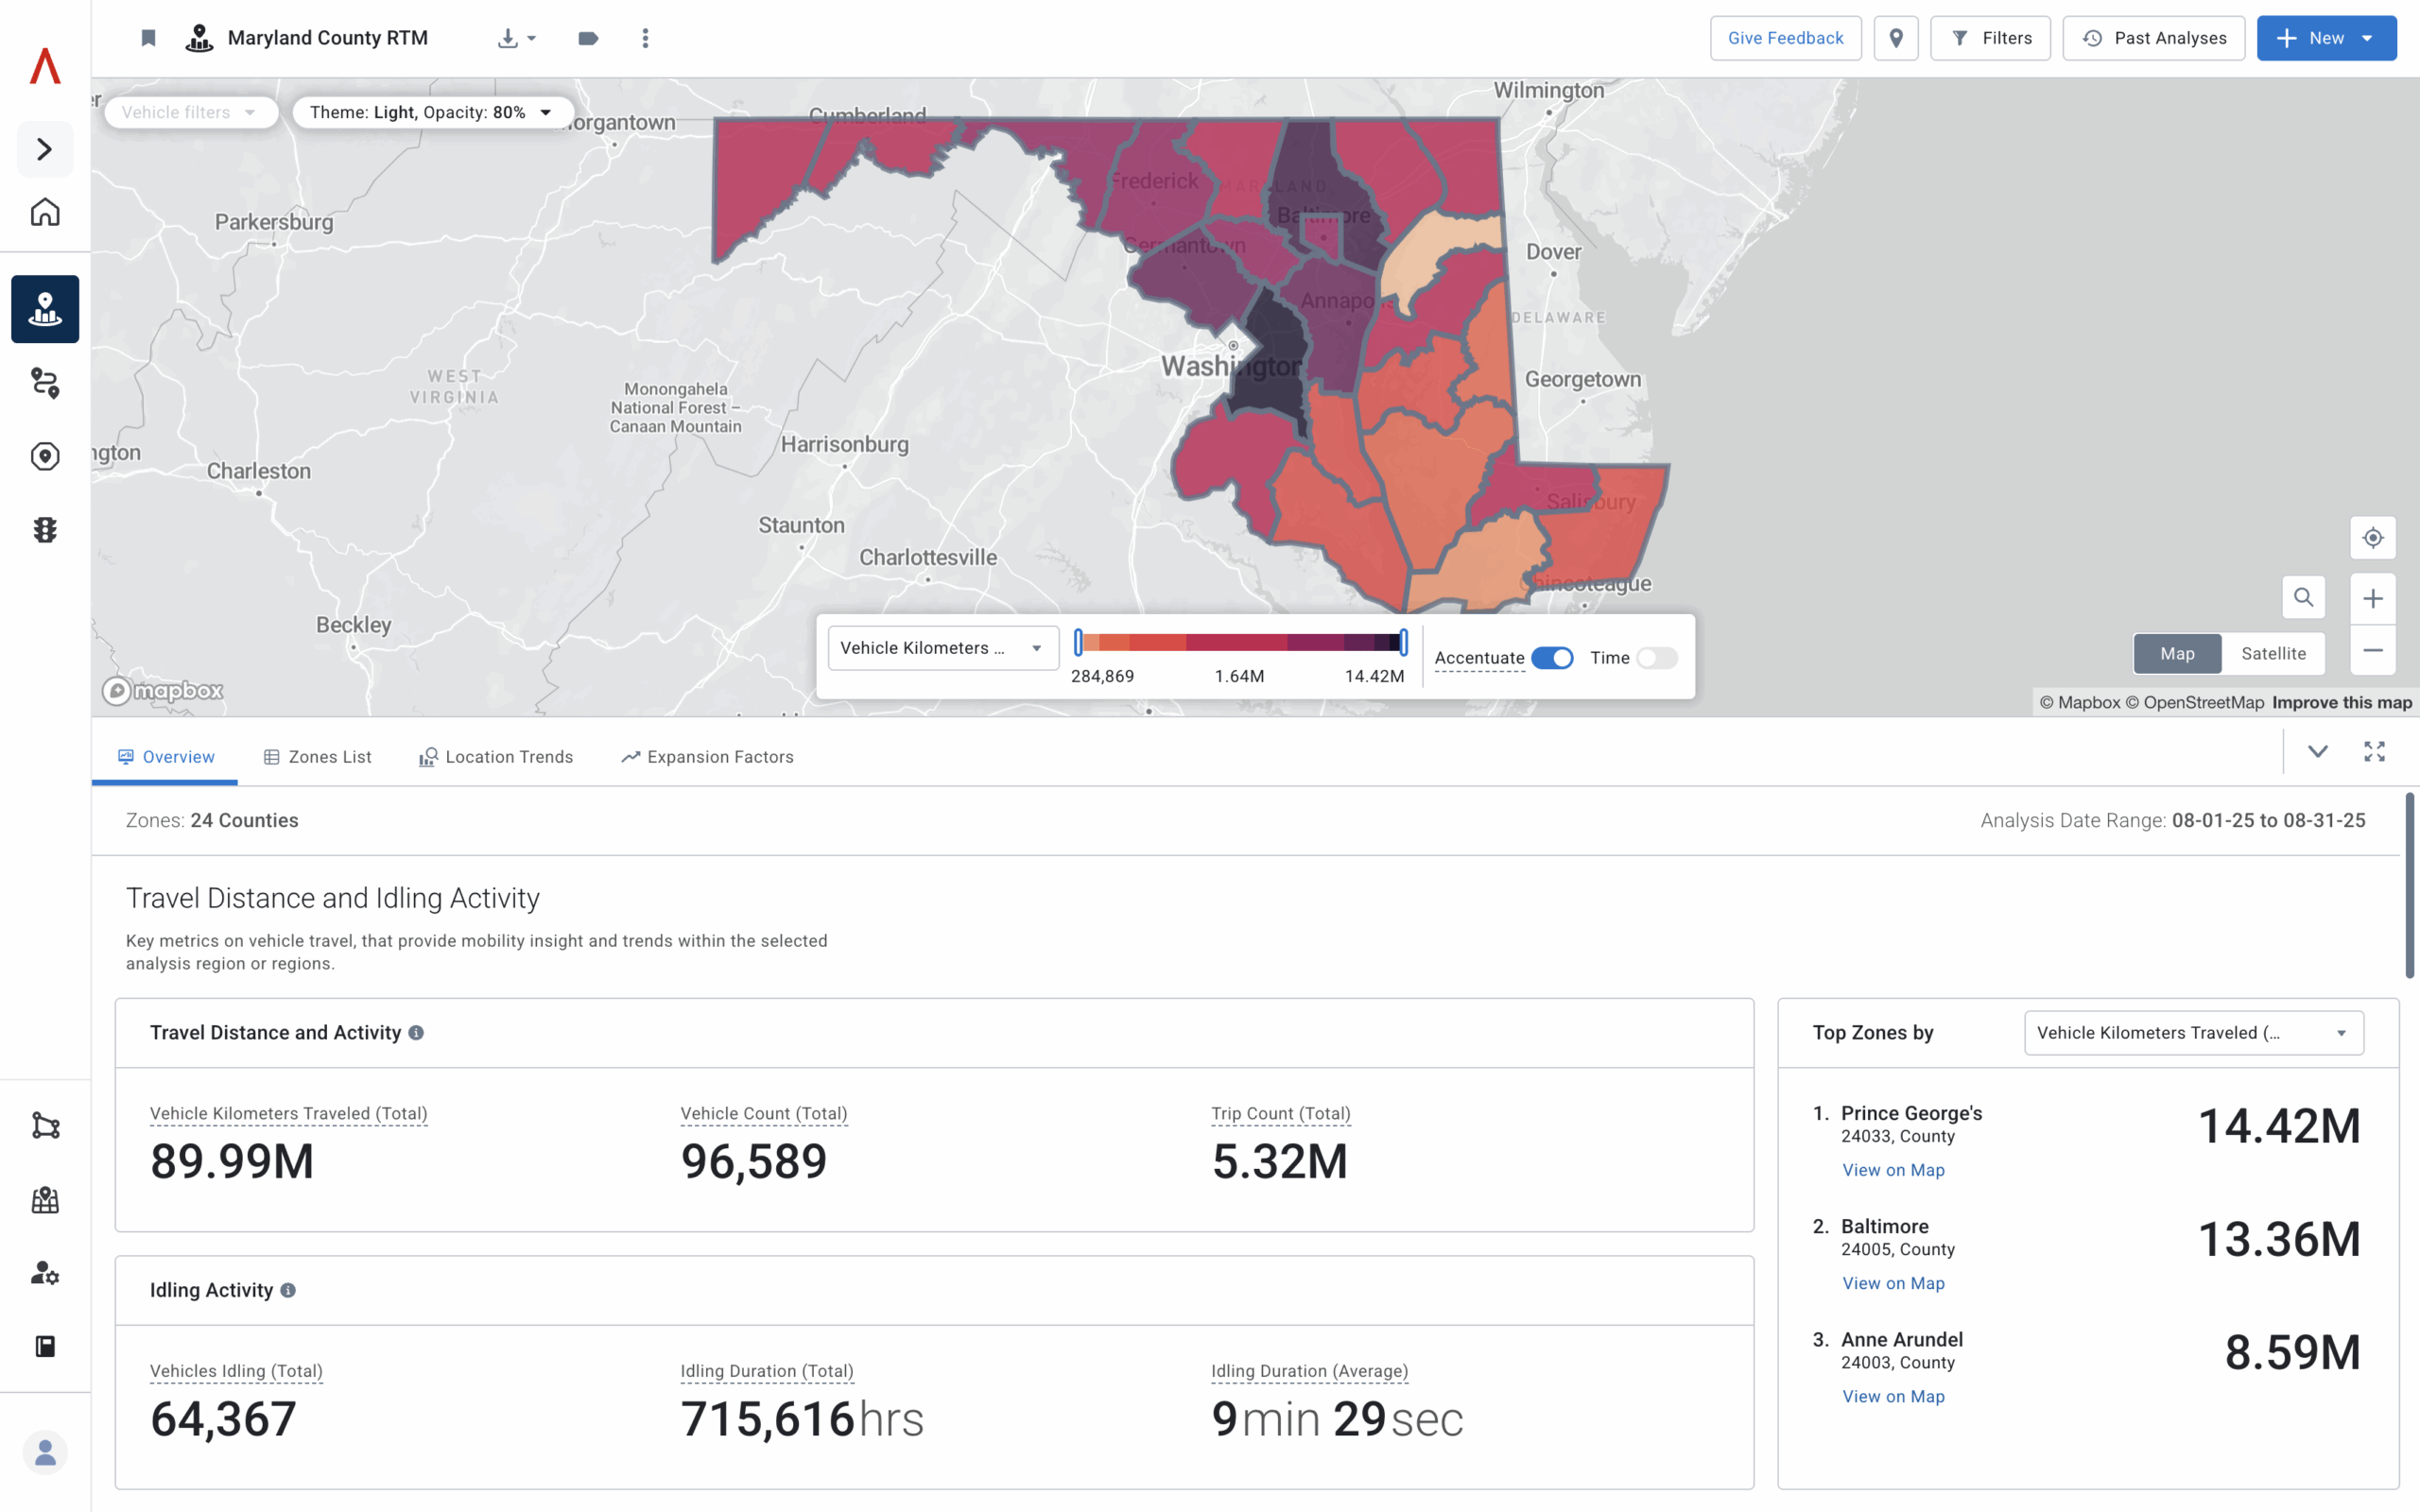This screenshot has height=1512, width=2420.
Task: Open the Expansion Factors tab
Action: point(707,757)
